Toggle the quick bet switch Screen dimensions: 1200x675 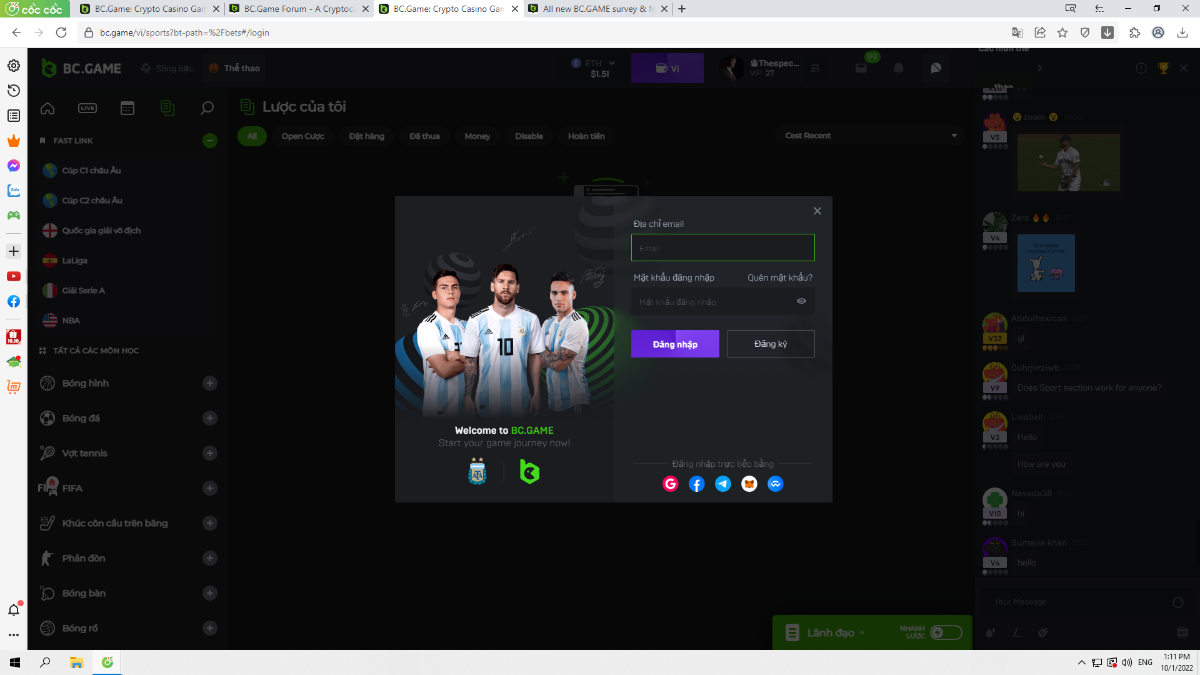(945, 633)
